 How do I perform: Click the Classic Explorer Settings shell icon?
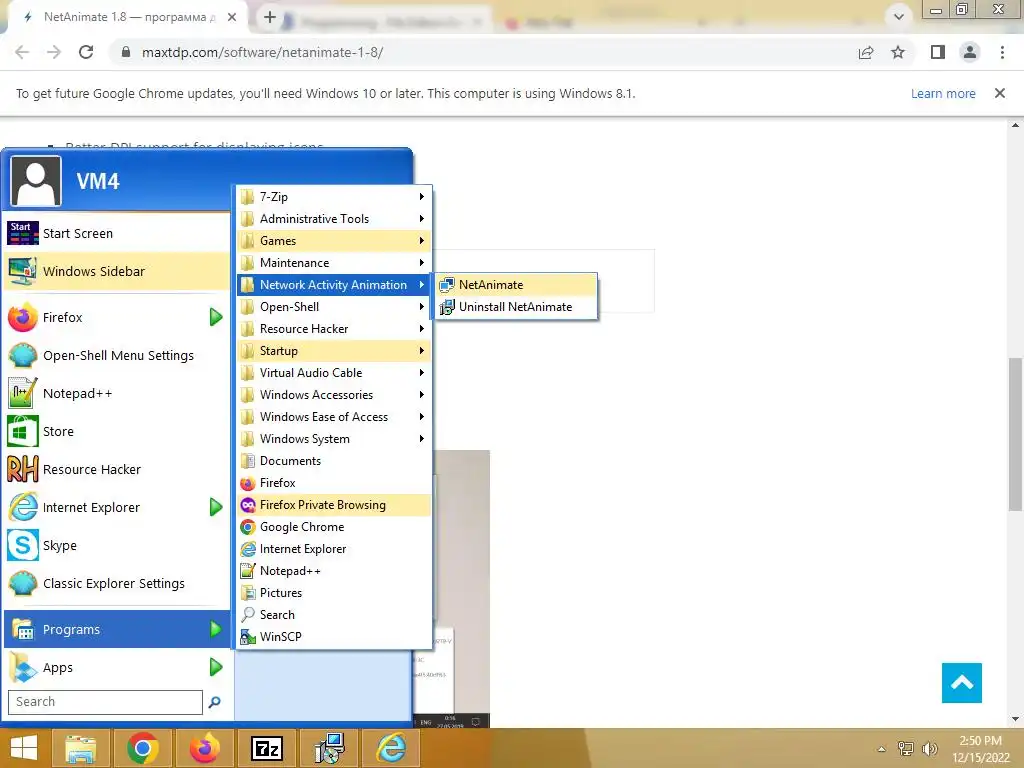click(23, 583)
